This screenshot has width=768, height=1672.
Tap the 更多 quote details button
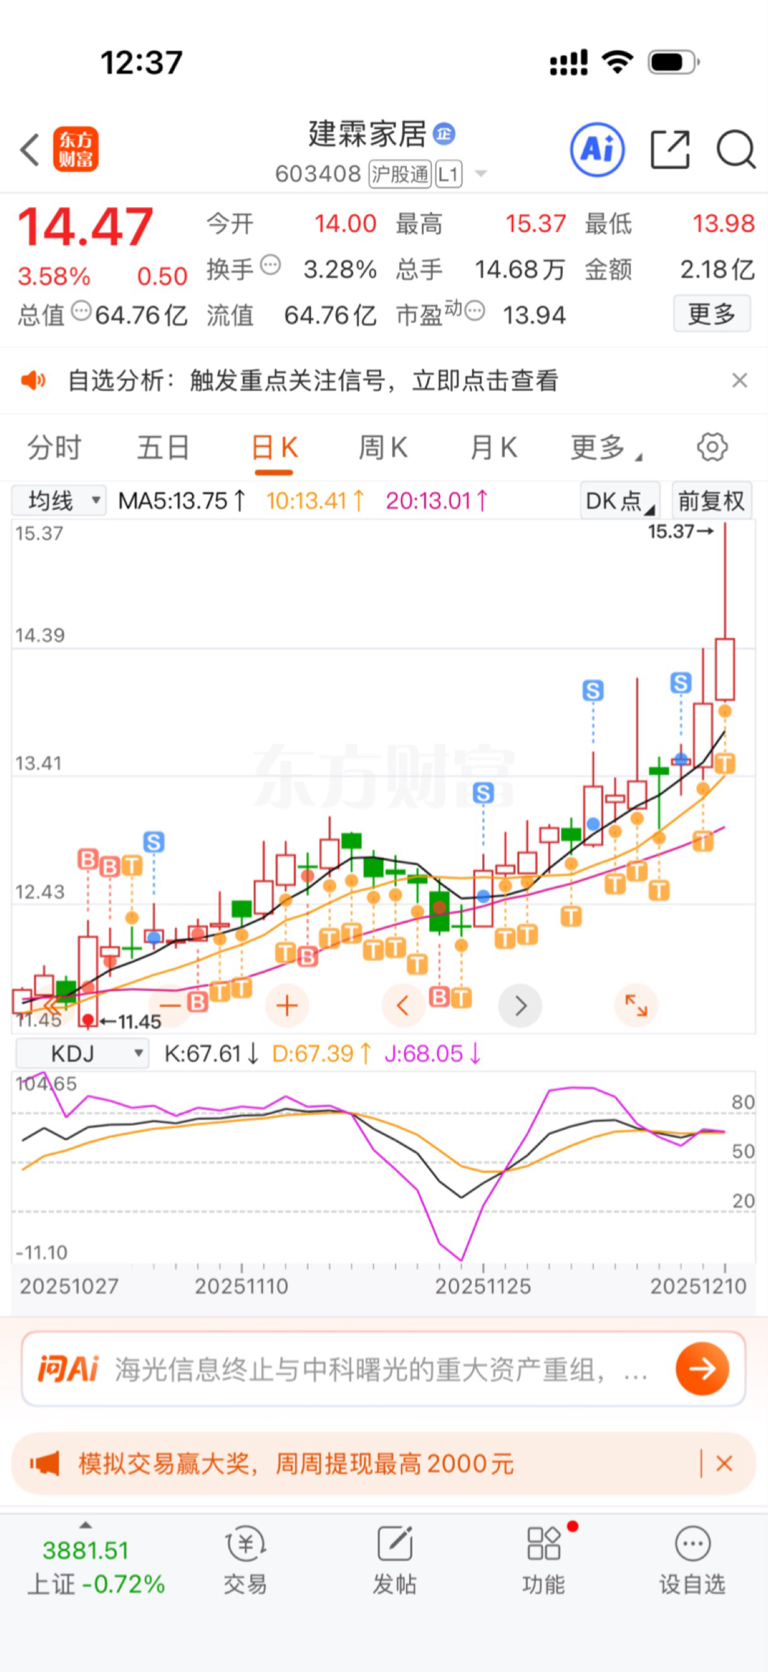click(x=712, y=314)
